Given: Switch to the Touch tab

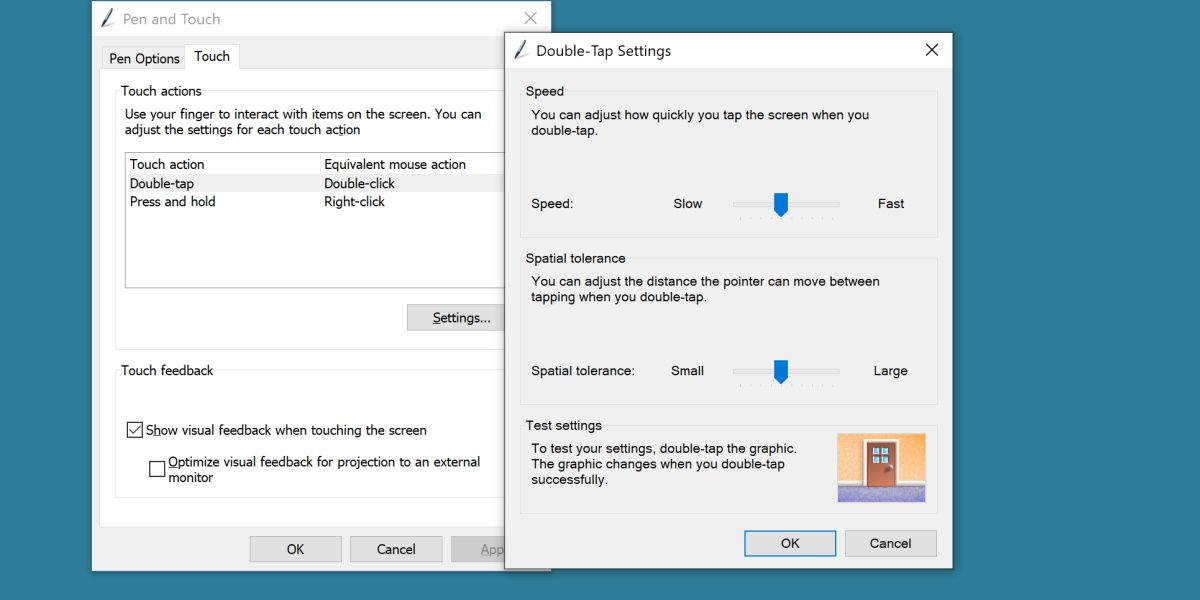Looking at the screenshot, I should tap(212, 56).
